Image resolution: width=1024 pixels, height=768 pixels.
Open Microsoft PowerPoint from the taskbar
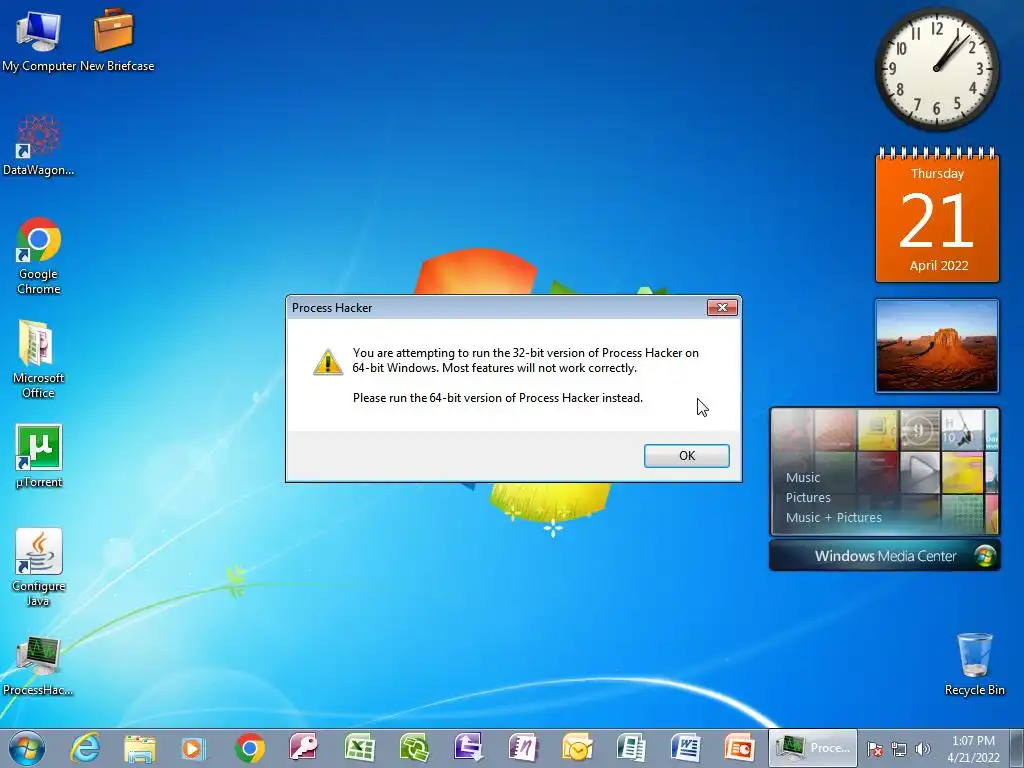[x=740, y=748]
